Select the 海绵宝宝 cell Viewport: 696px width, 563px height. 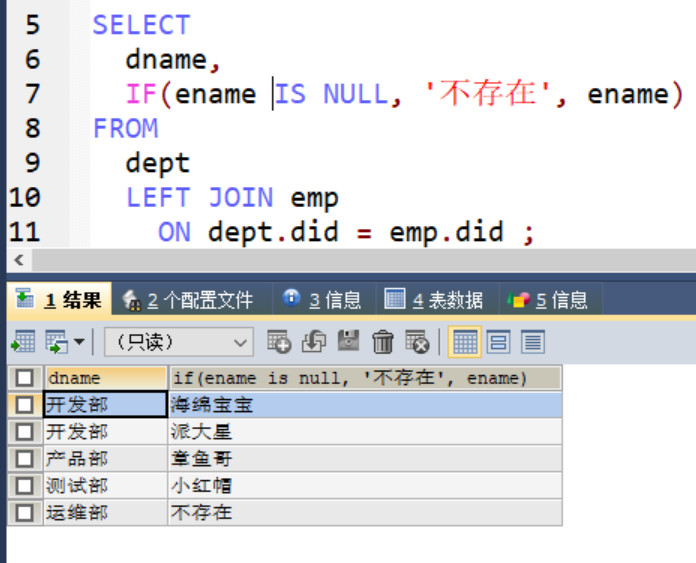[x=365, y=404]
